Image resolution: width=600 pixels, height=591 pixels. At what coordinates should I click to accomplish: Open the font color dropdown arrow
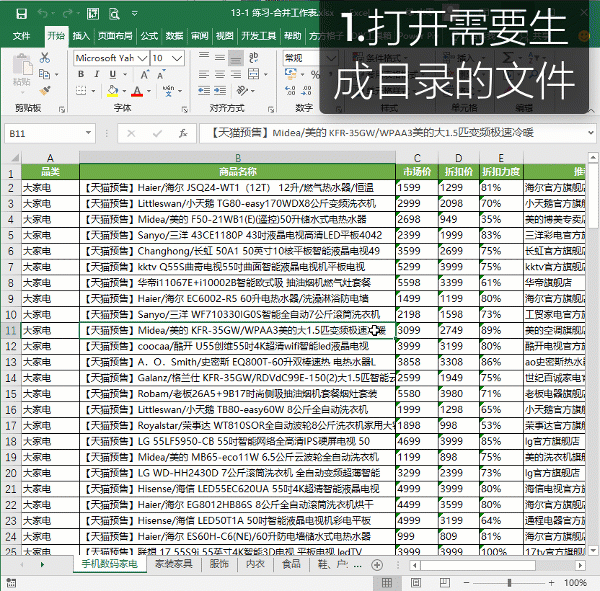tap(149, 91)
